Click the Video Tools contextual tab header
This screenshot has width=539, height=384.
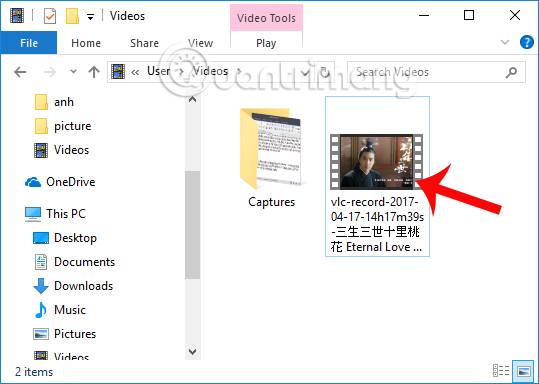point(266,18)
